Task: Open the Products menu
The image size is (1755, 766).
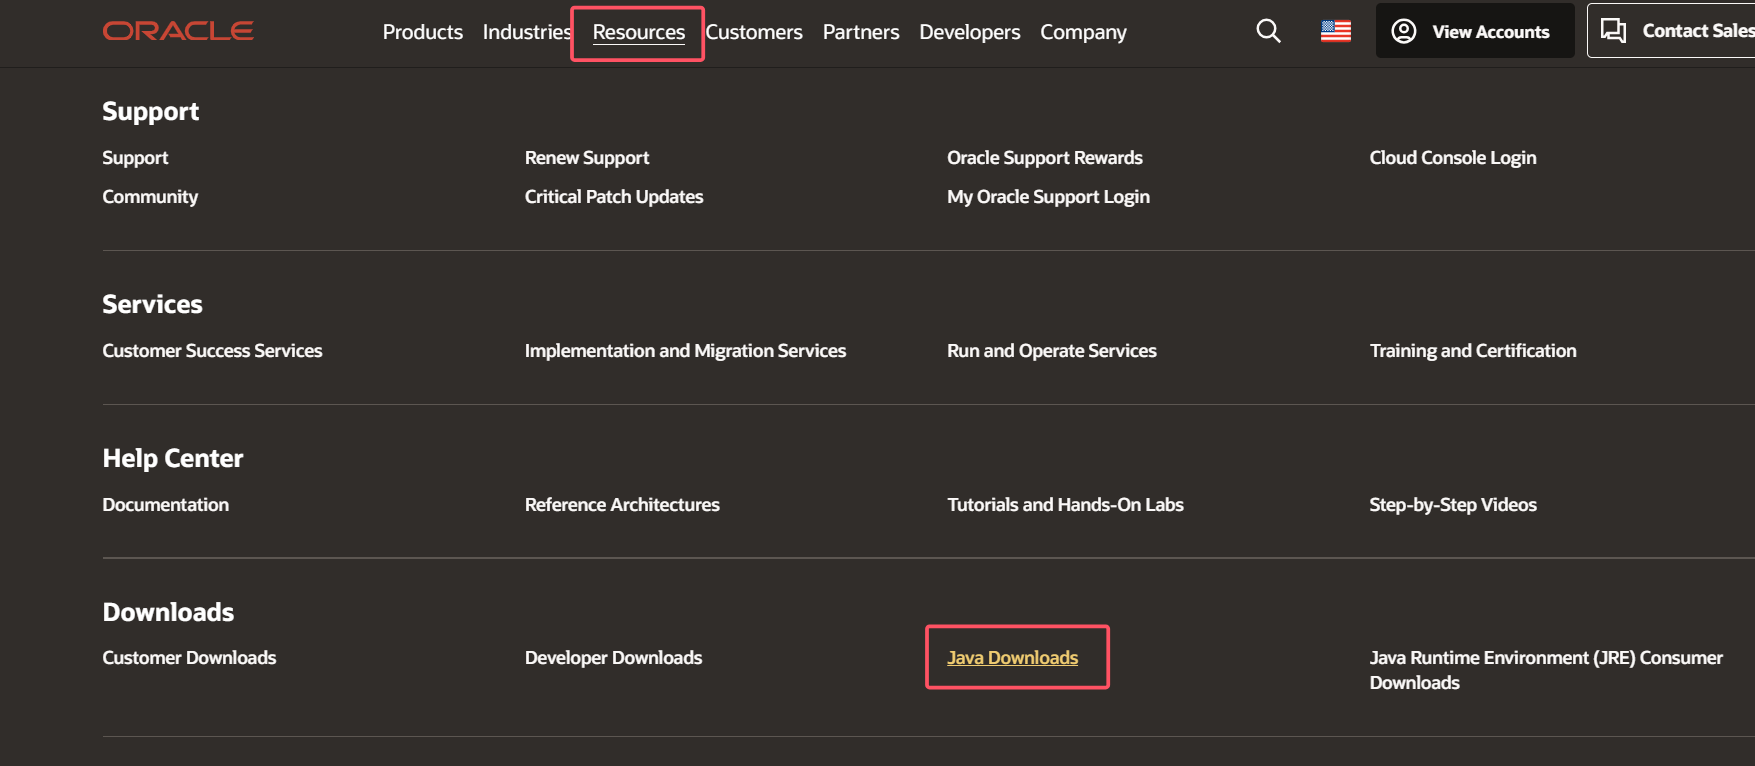Action: [x=423, y=32]
